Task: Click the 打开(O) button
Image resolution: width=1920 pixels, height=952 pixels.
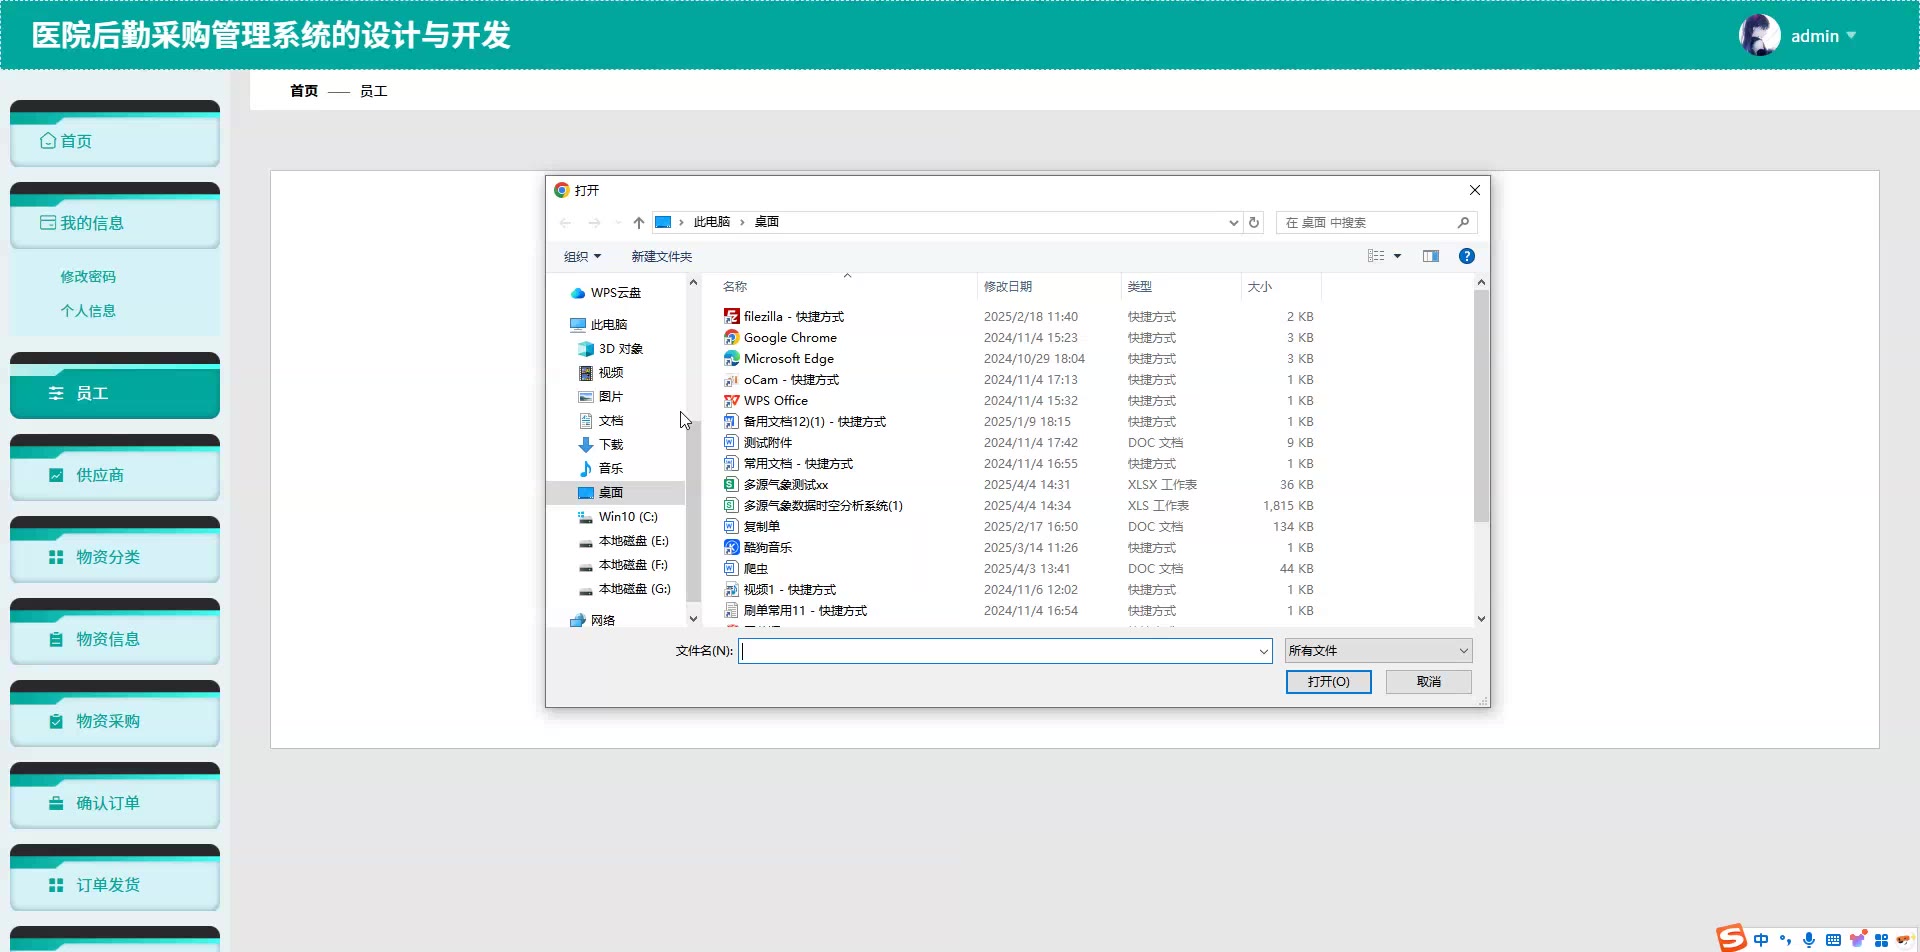Action: [x=1328, y=682]
